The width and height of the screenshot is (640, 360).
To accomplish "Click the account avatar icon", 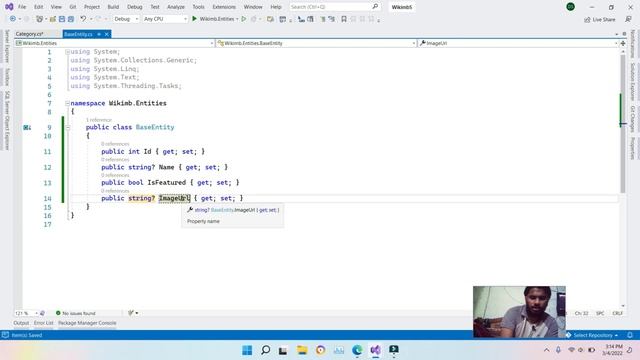I will coord(570,7).
